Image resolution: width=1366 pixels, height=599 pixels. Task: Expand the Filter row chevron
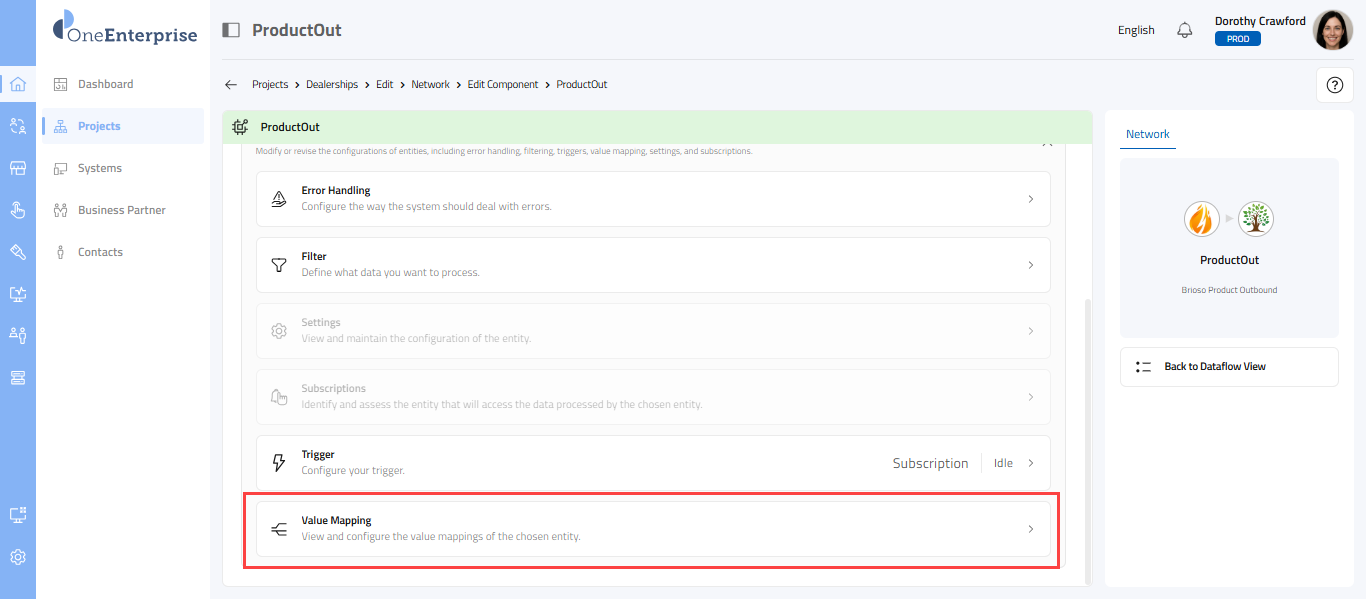tap(1030, 265)
